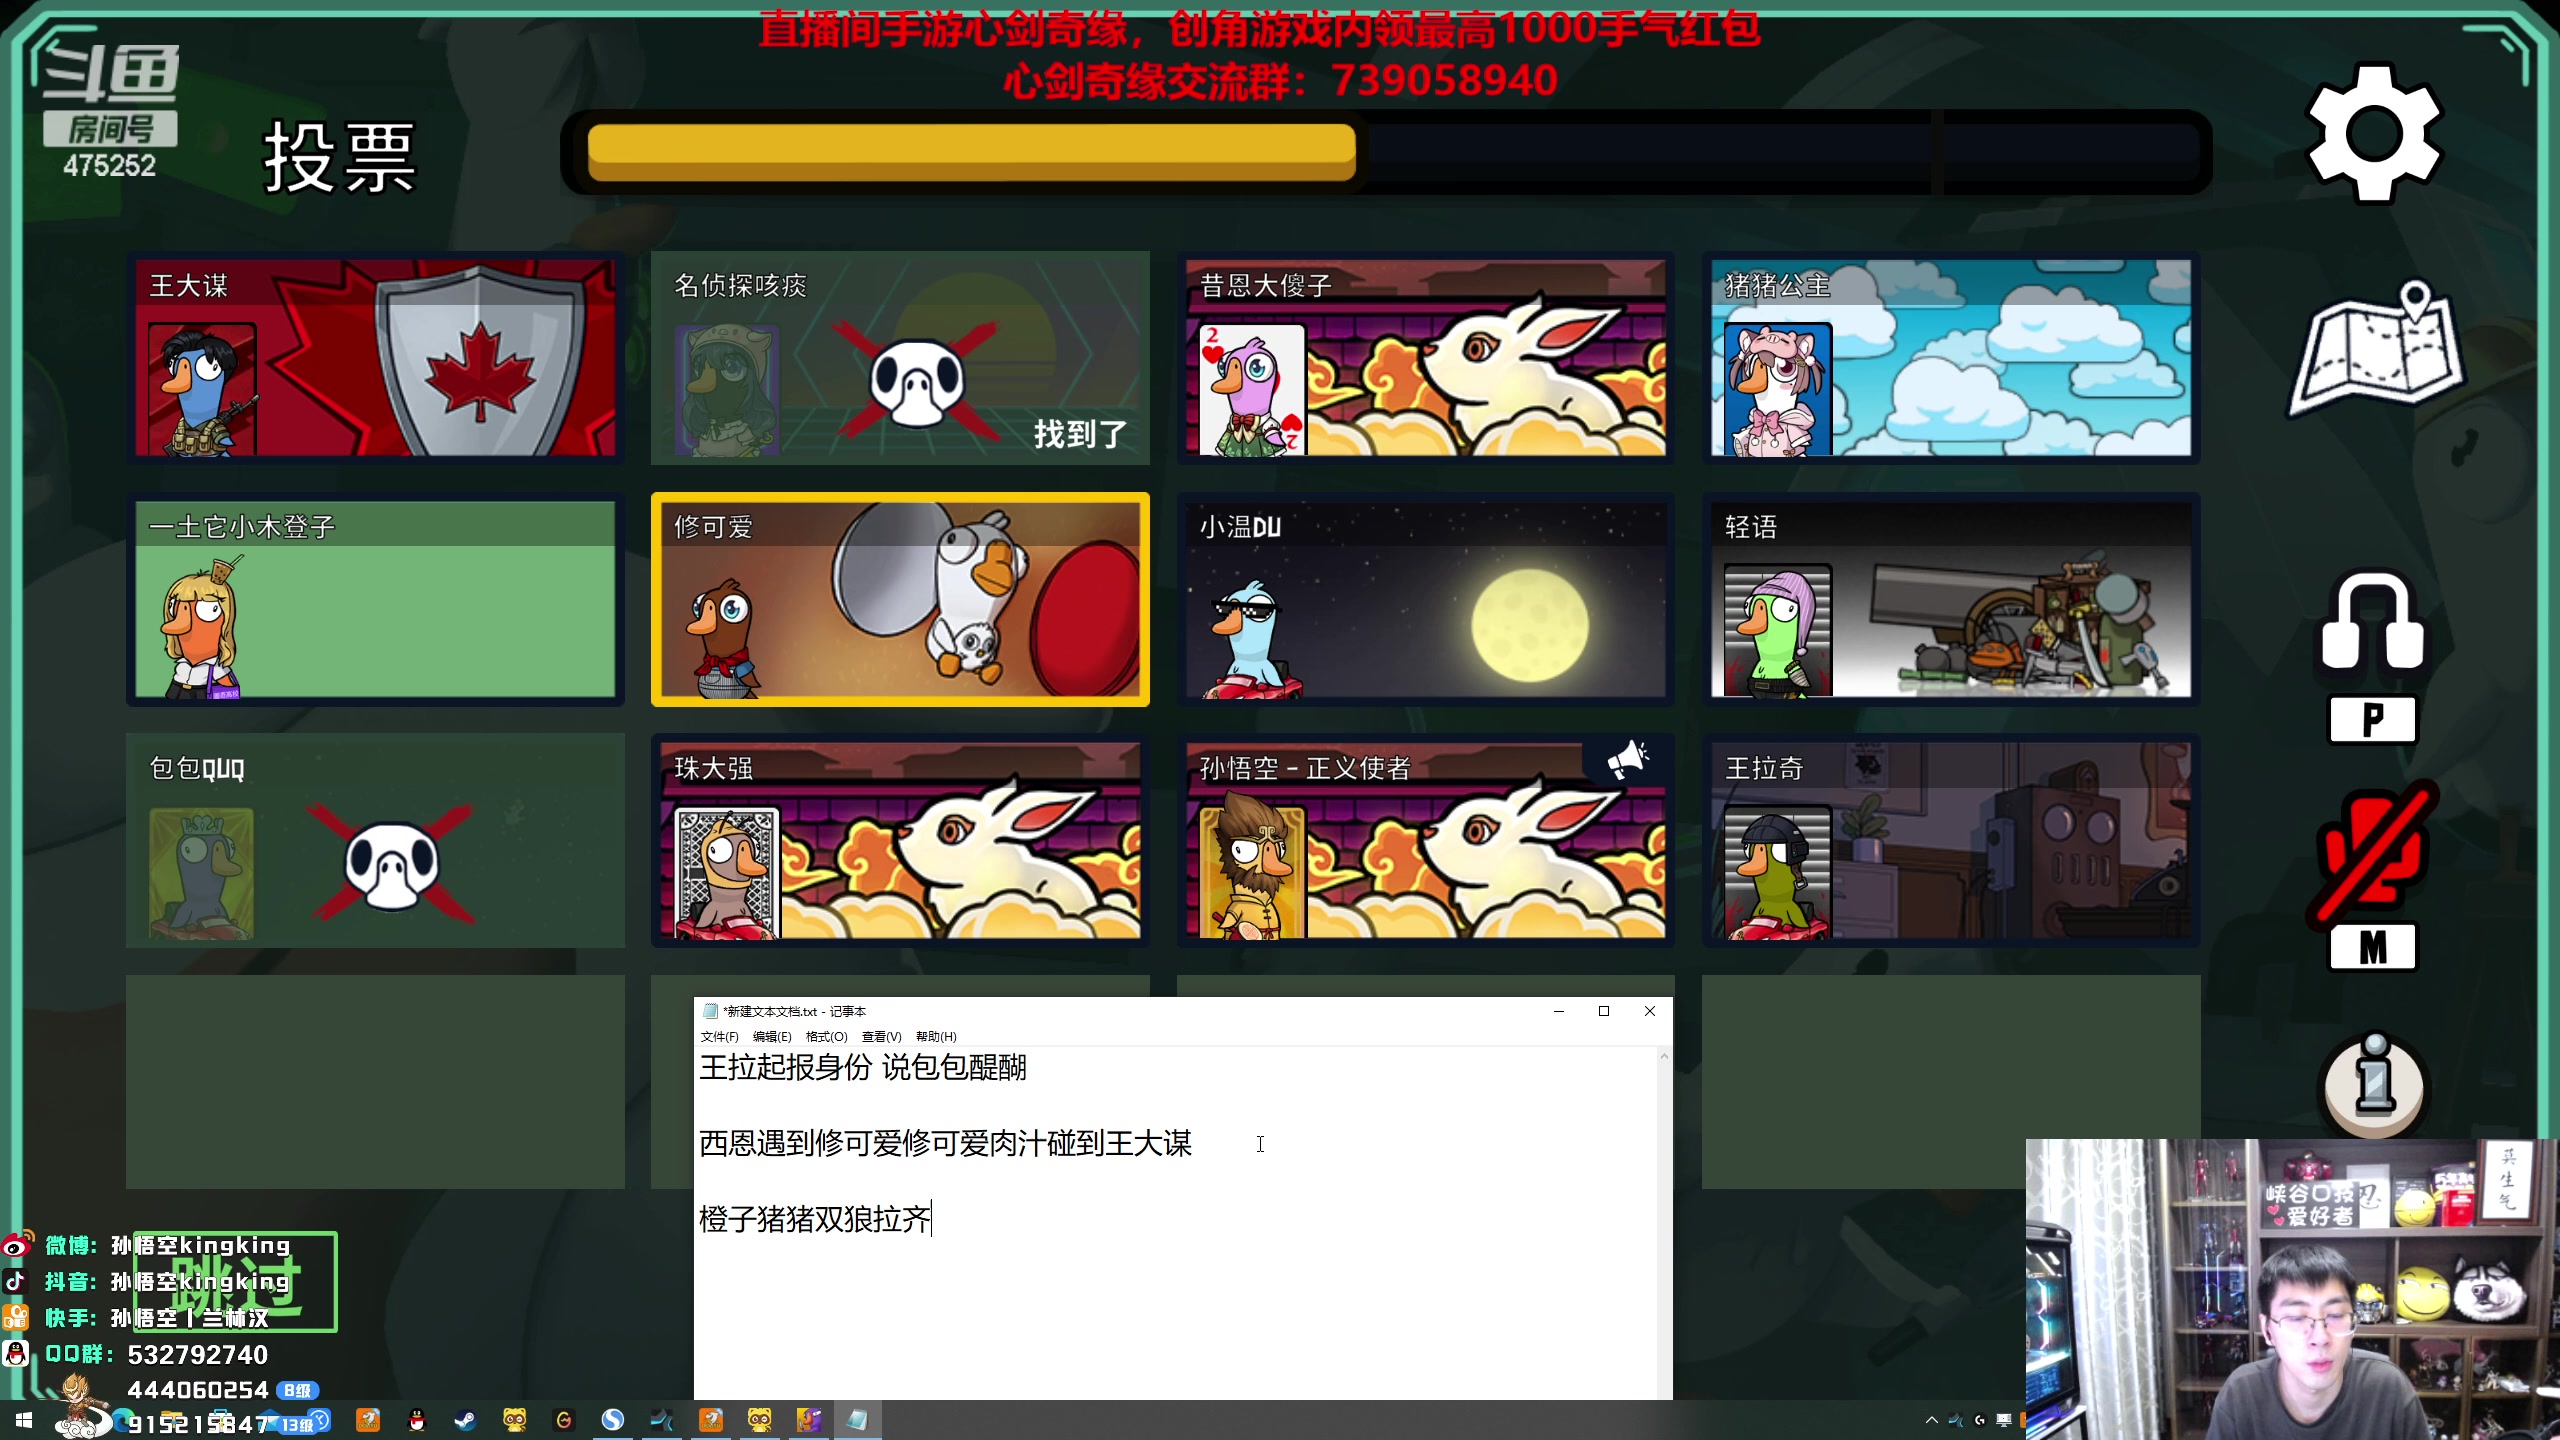Image resolution: width=2560 pixels, height=1440 pixels.
Task: Open the Goose Goose Duck taskbar icon
Action: tap(809, 1420)
